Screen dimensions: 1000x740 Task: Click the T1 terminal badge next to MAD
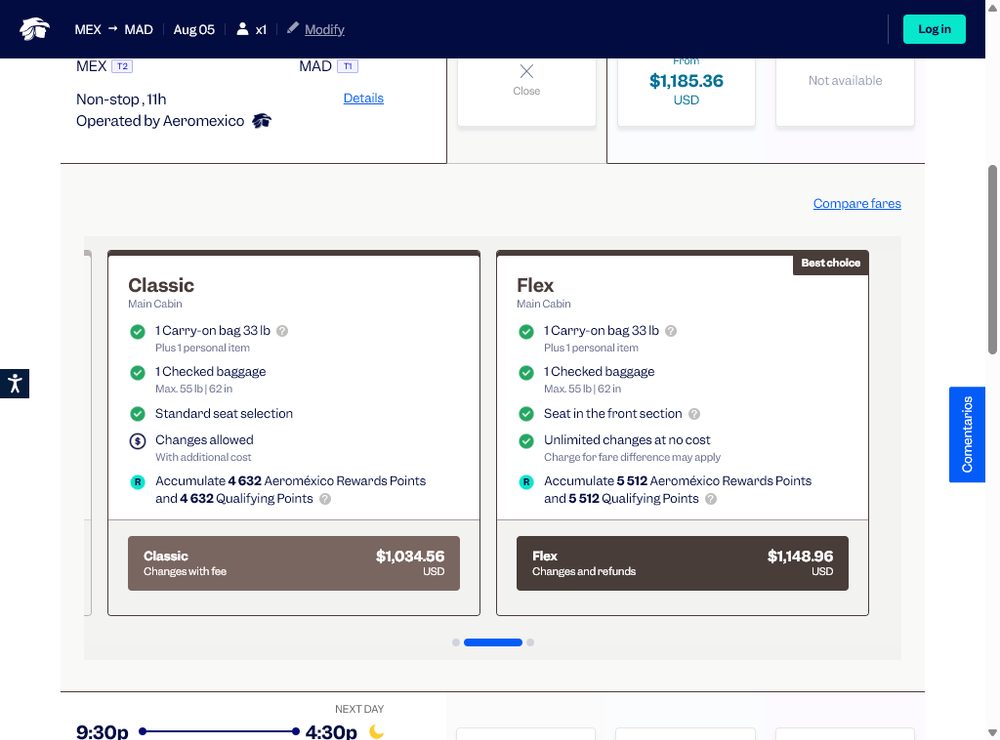(x=348, y=66)
